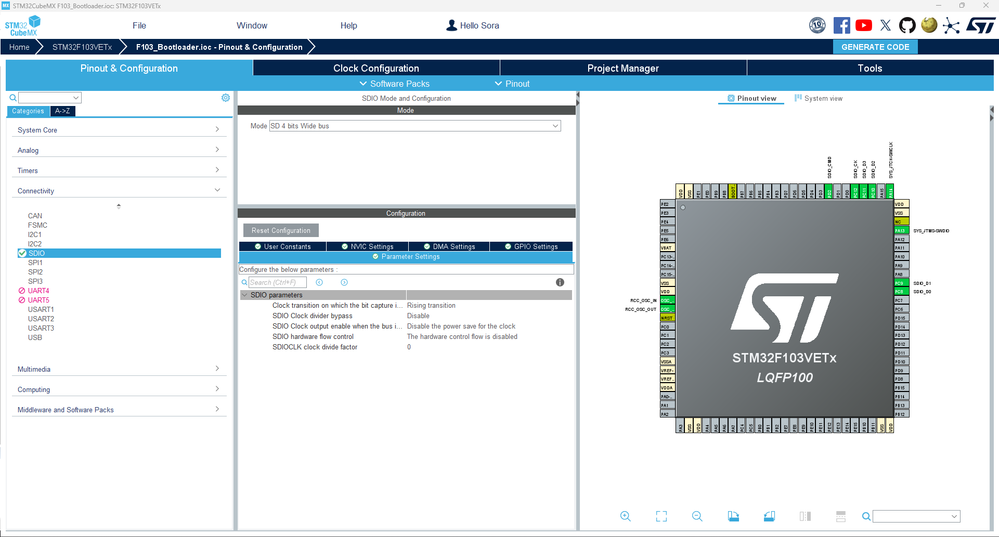Zoom out of the pinout view
The width and height of the screenshot is (999, 537).
click(697, 516)
